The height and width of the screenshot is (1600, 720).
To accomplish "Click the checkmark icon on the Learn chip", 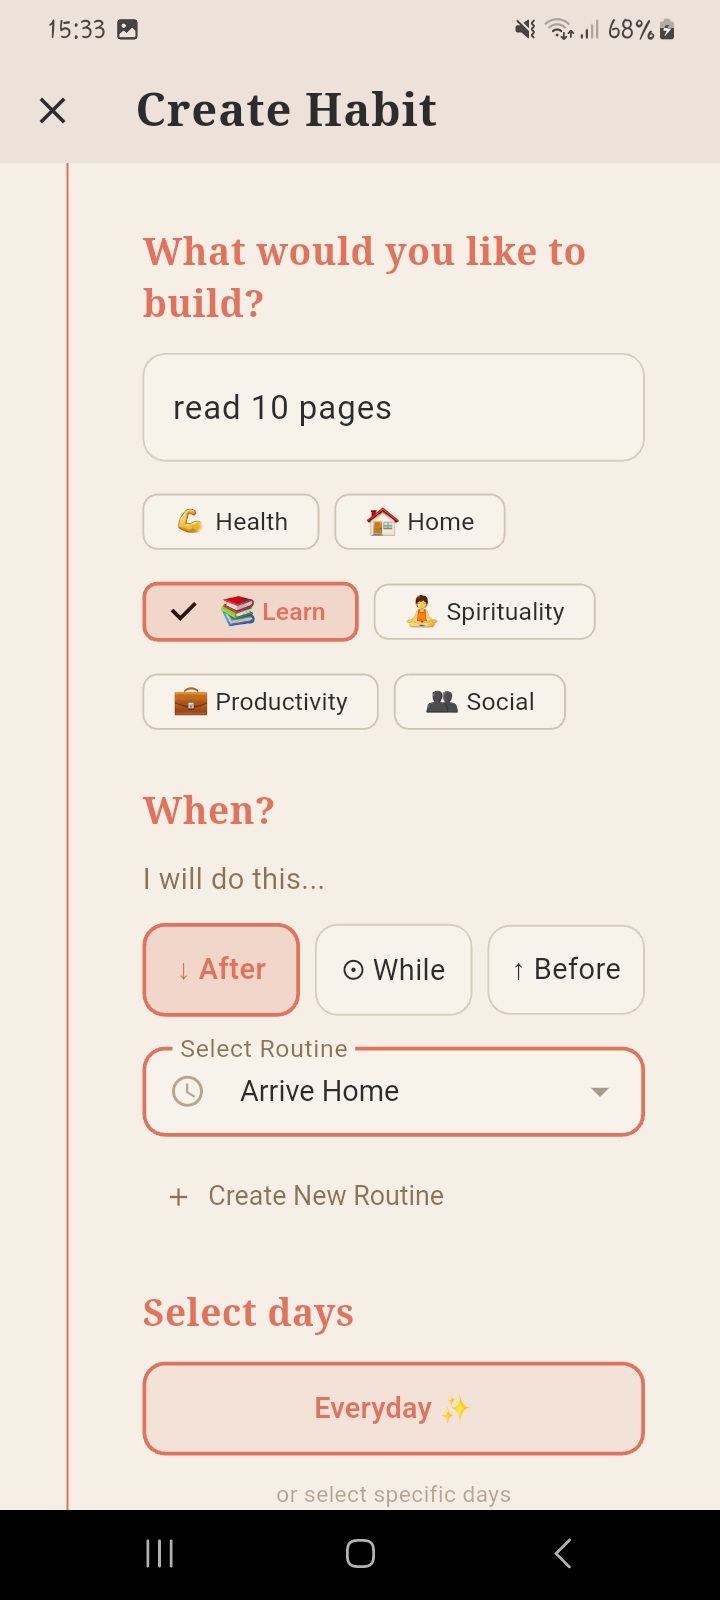I will (x=183, y=611).
